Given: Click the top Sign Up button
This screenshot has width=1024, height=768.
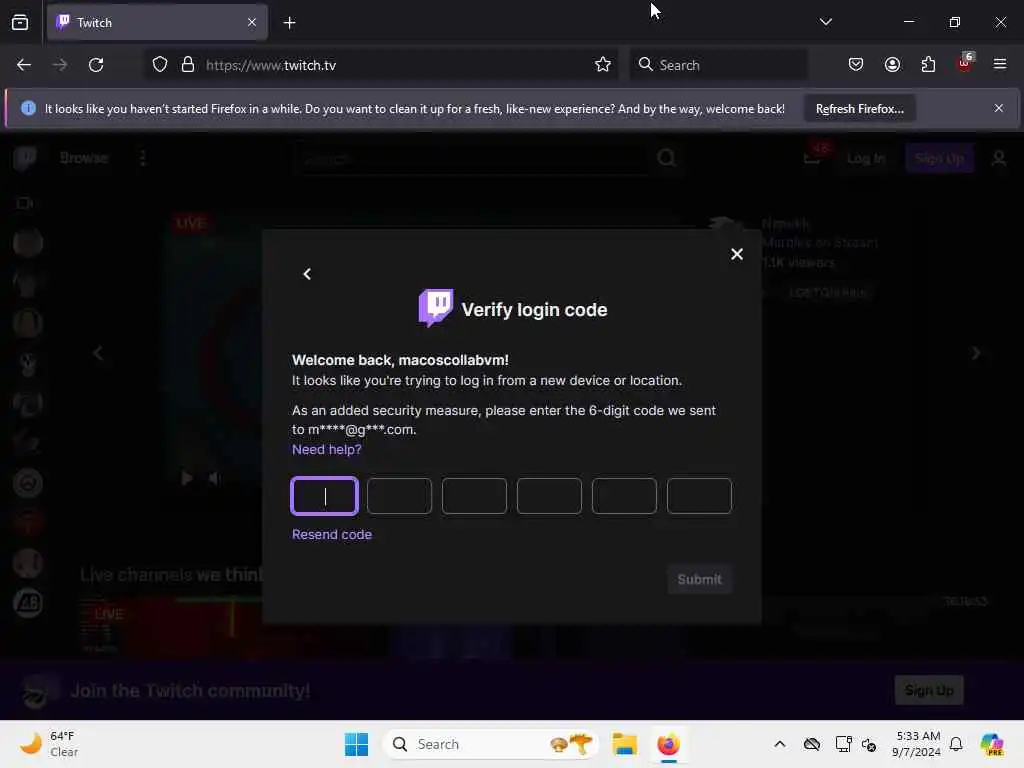Looking at the screenshot, I should 939,159.
